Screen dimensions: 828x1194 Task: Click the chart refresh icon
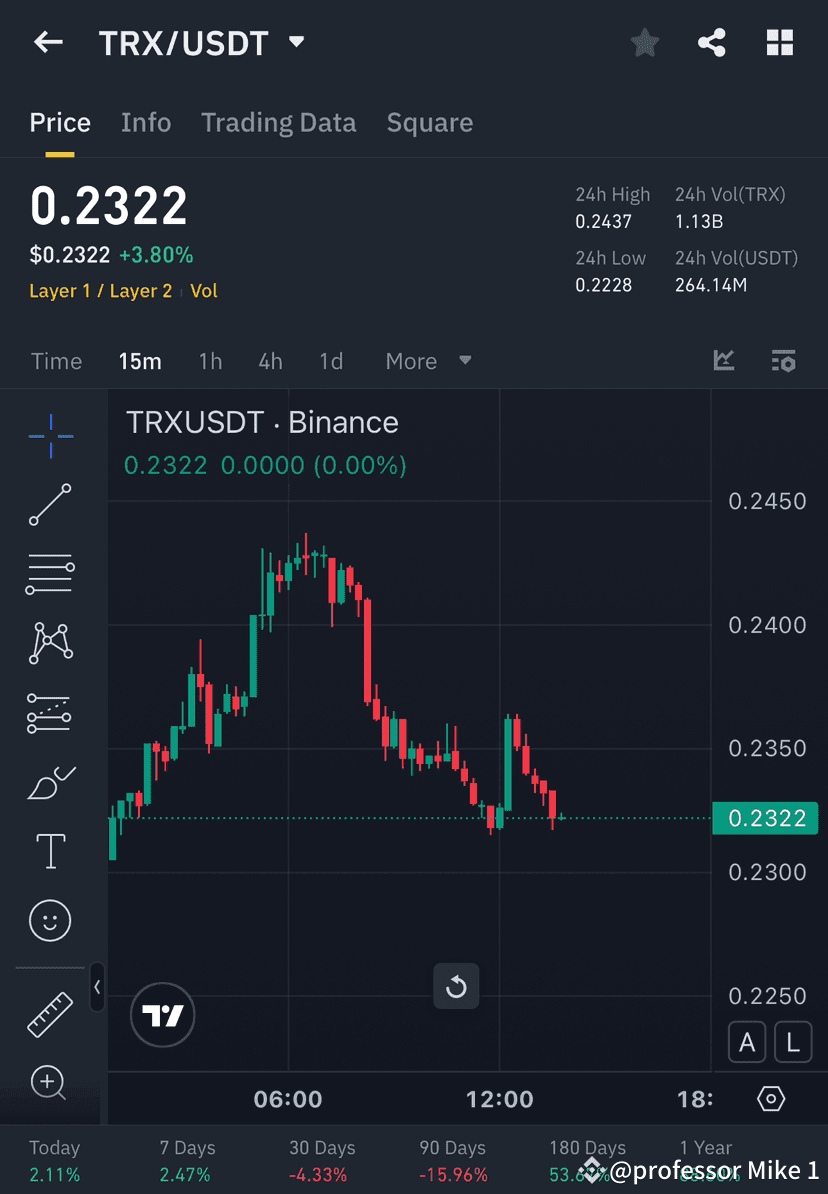pyautogui.click(x=456, y=986)
